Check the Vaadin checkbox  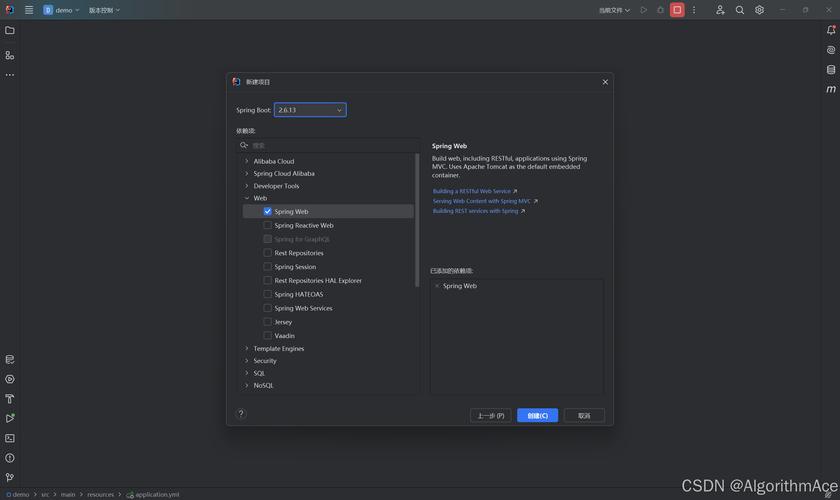coord(267,335)
